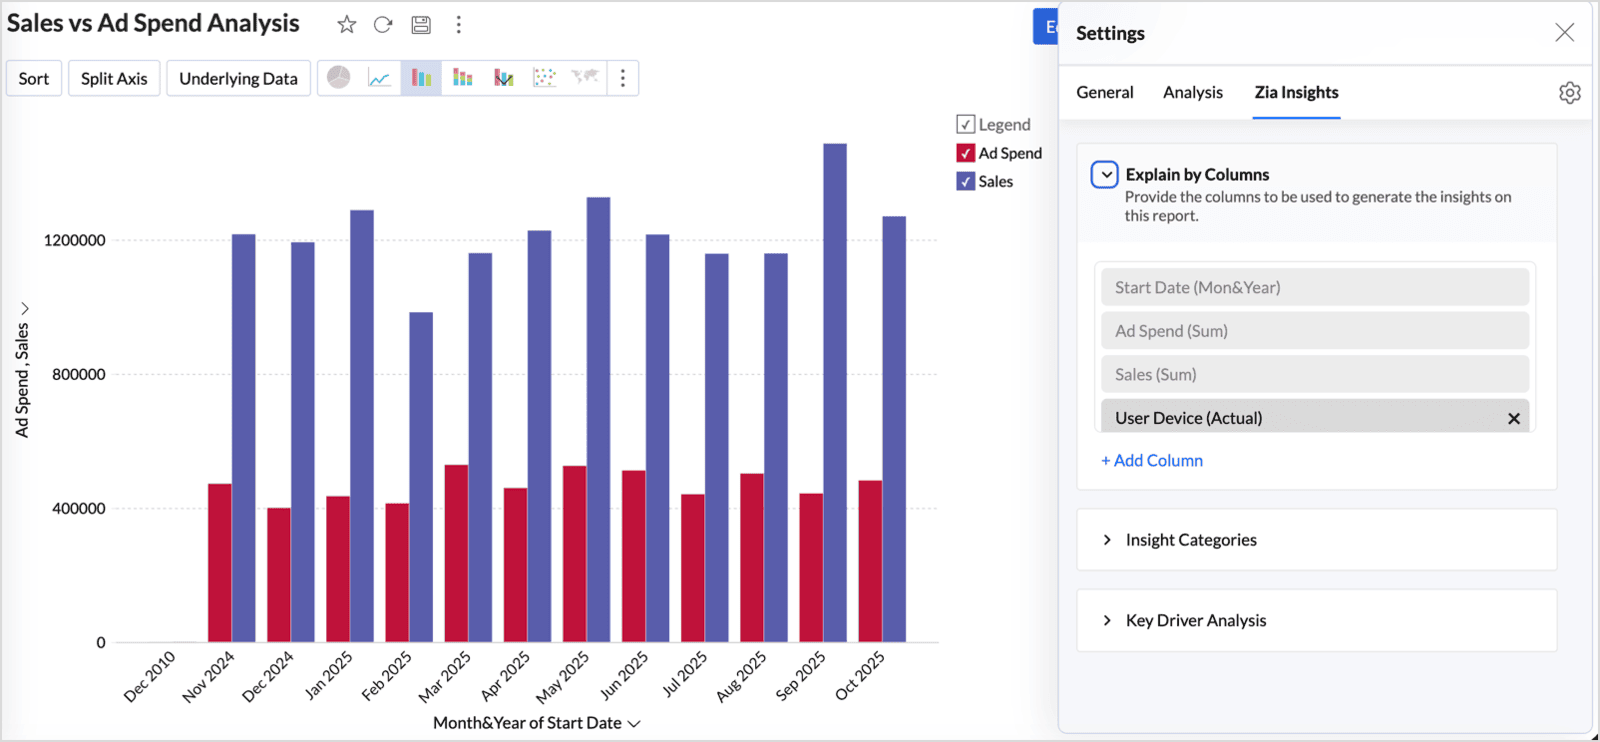Click the + Add Column link

tap(1152, 461)
